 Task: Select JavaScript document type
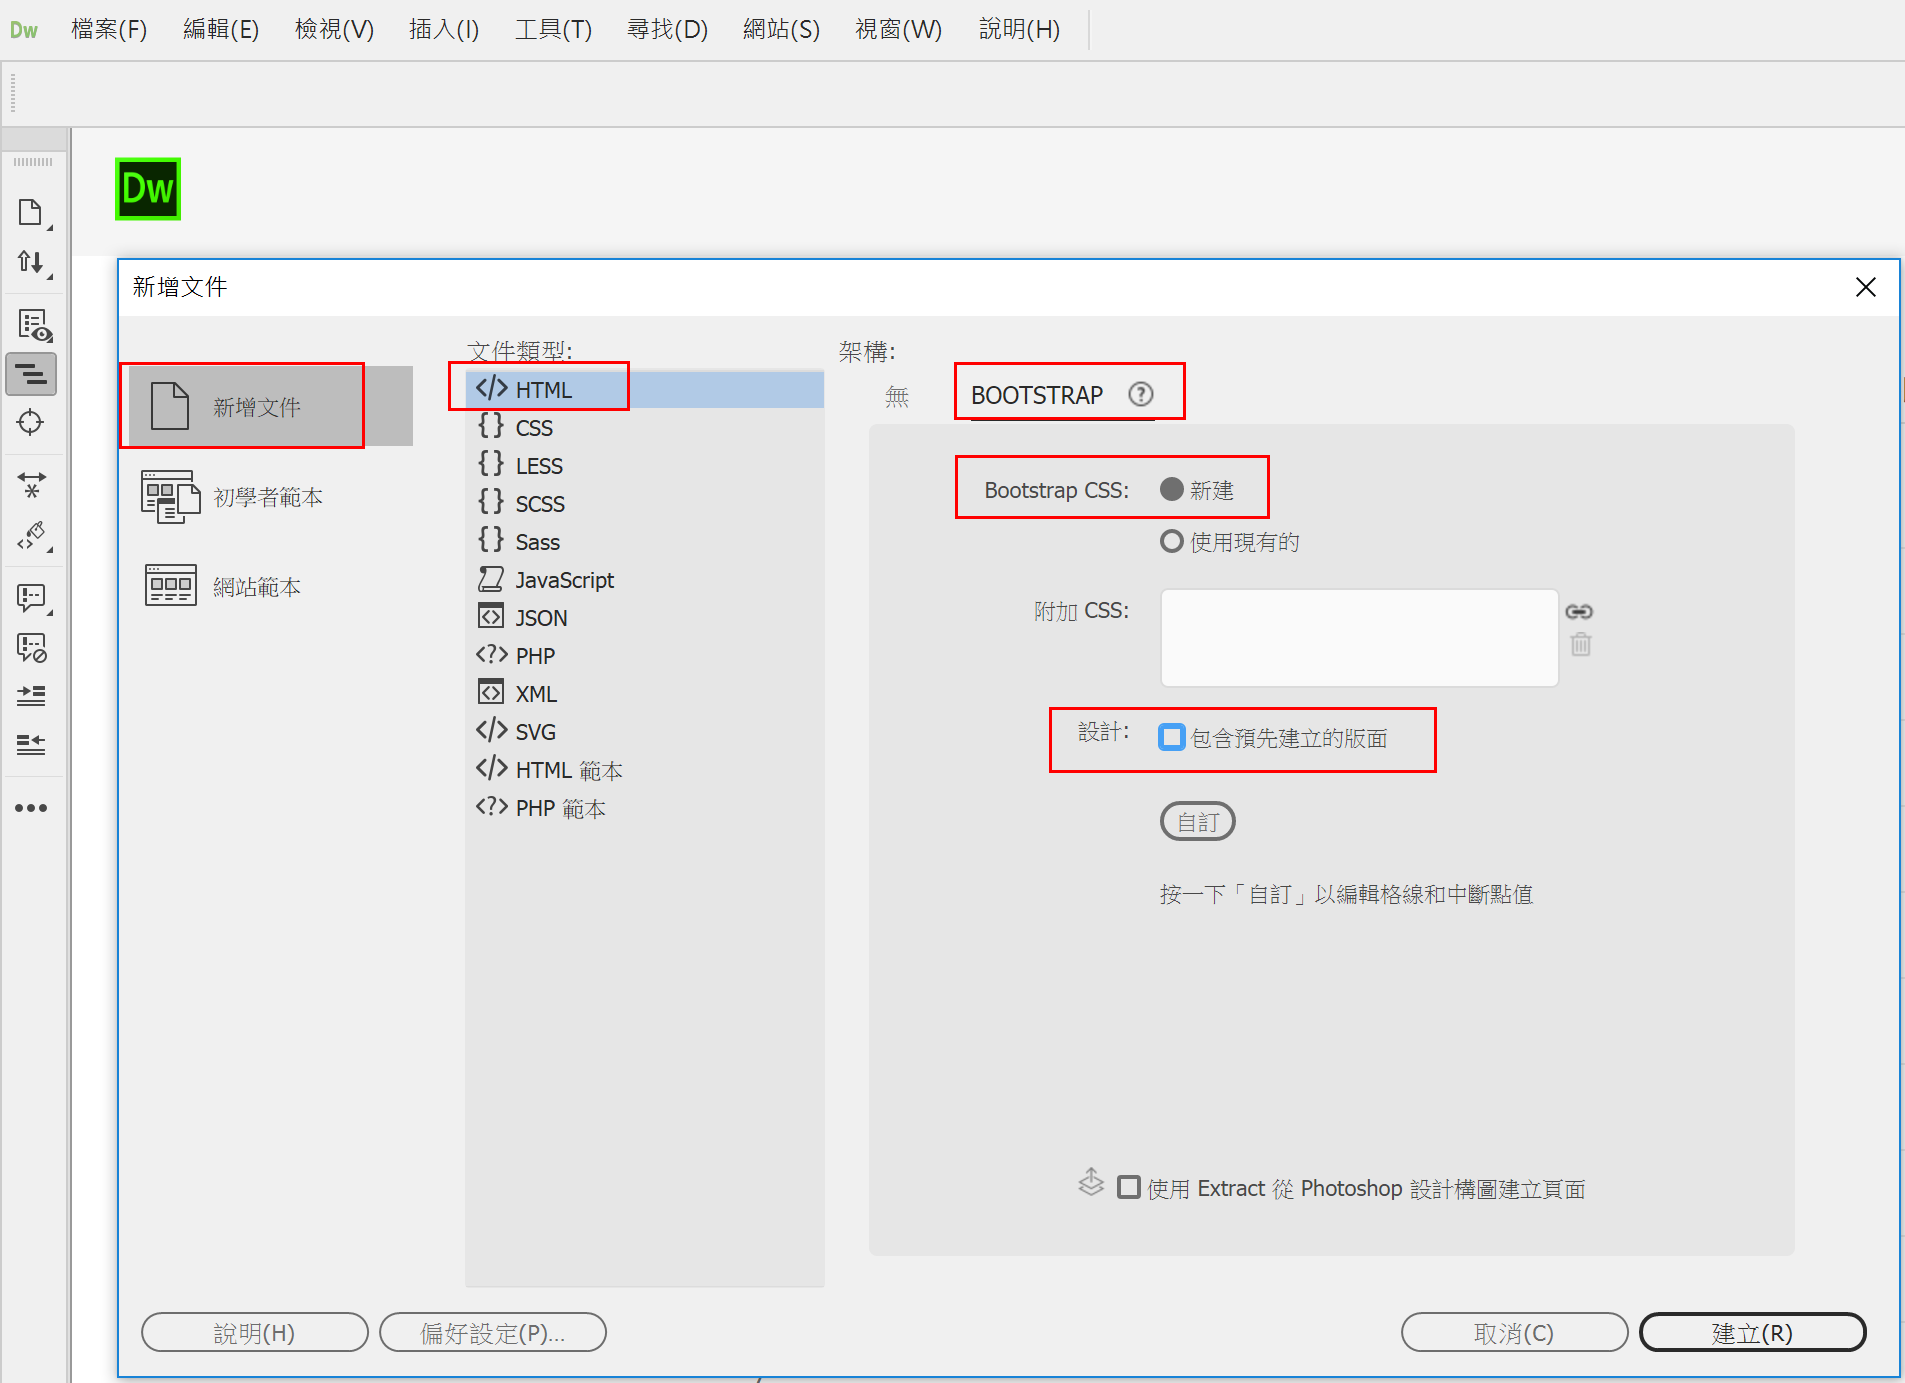645,579
